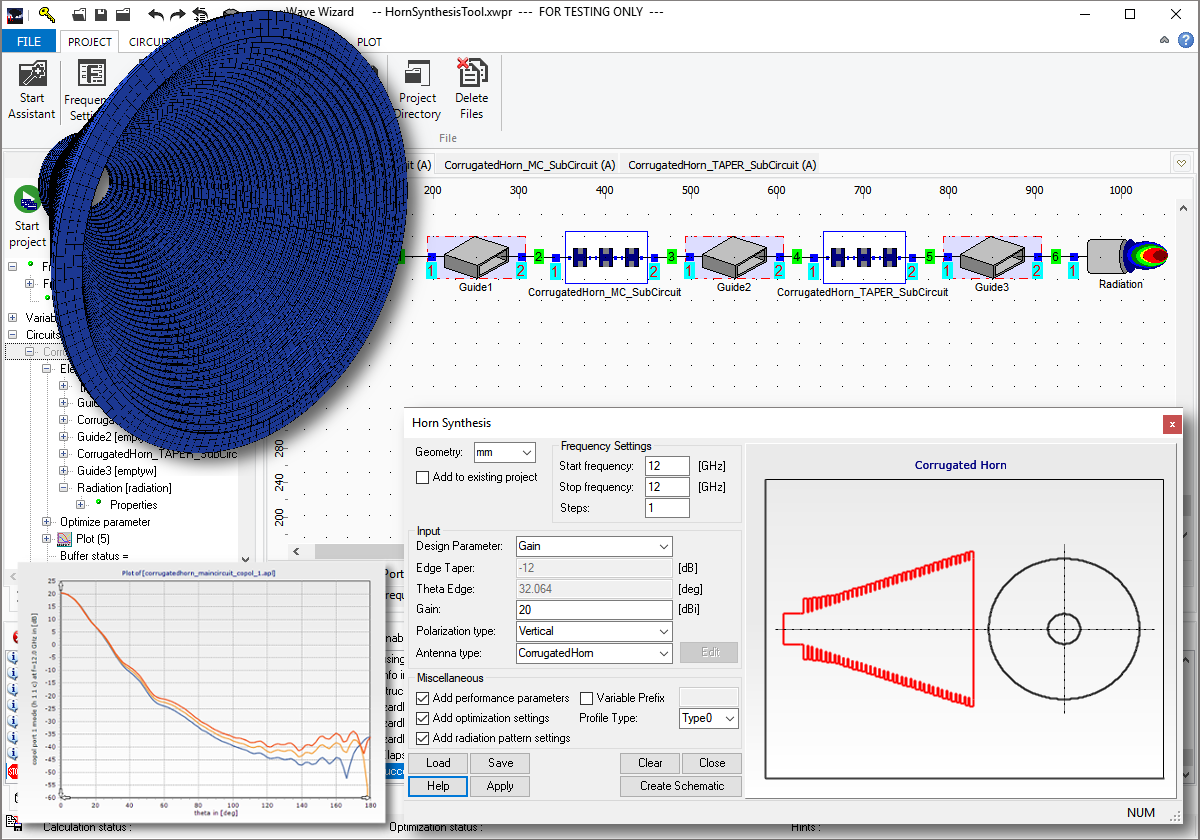Select Properties under Radiation in tree
Image resolution: width=1200 pixels, height=840 pixels.
[x=133, y=505]
